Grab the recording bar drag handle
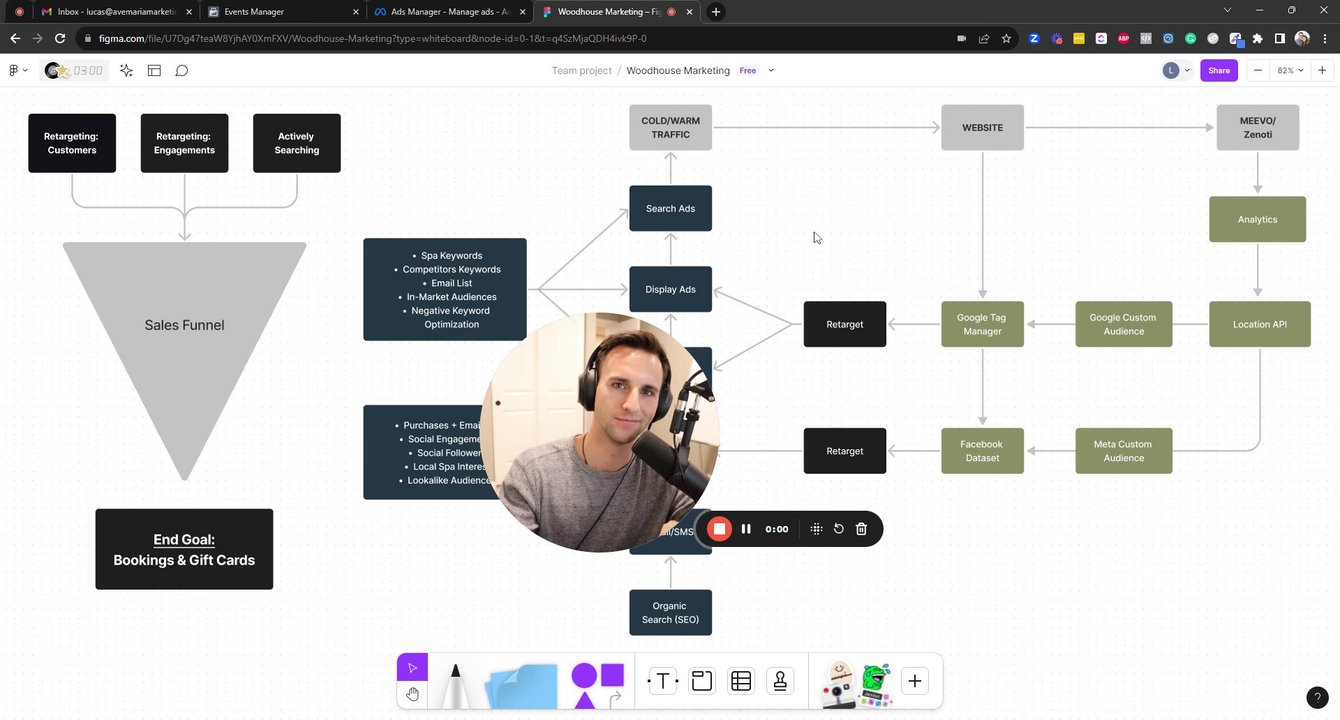The image size is (1340, 720). click(x=817, y=529)
